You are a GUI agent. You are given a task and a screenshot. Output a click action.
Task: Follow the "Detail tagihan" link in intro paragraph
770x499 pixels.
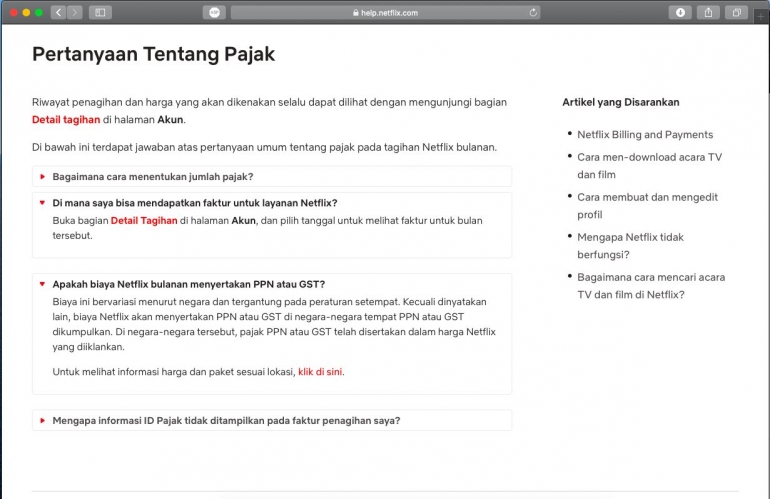(x=65, y=119)
